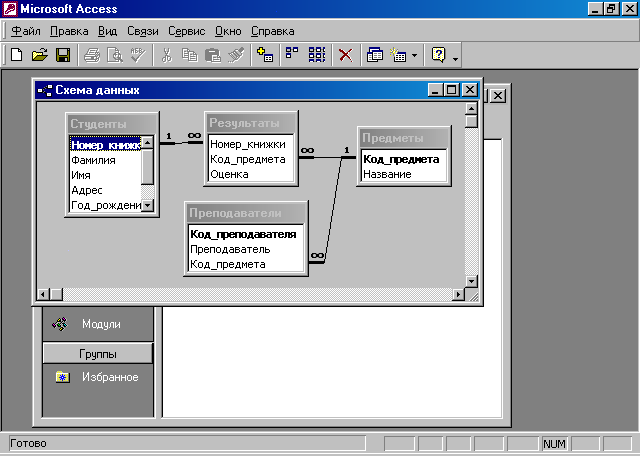Select the Format Painter brush icon
The height and width of the screenshot is (456, 640).
pyautogui.click(x=236, y=55)
